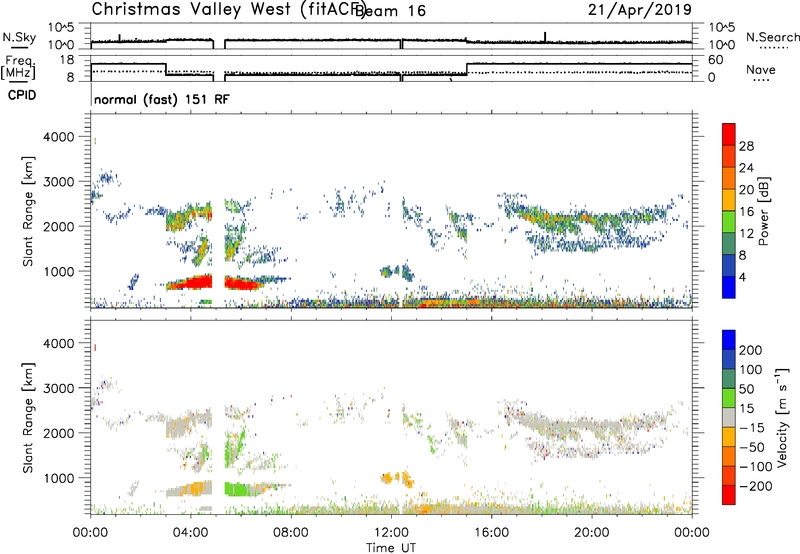Click the 'Christmas Valley West (fitACF)' title
Image resolution: width=800 pixels, height=554 pixels.
pos(228,10)
